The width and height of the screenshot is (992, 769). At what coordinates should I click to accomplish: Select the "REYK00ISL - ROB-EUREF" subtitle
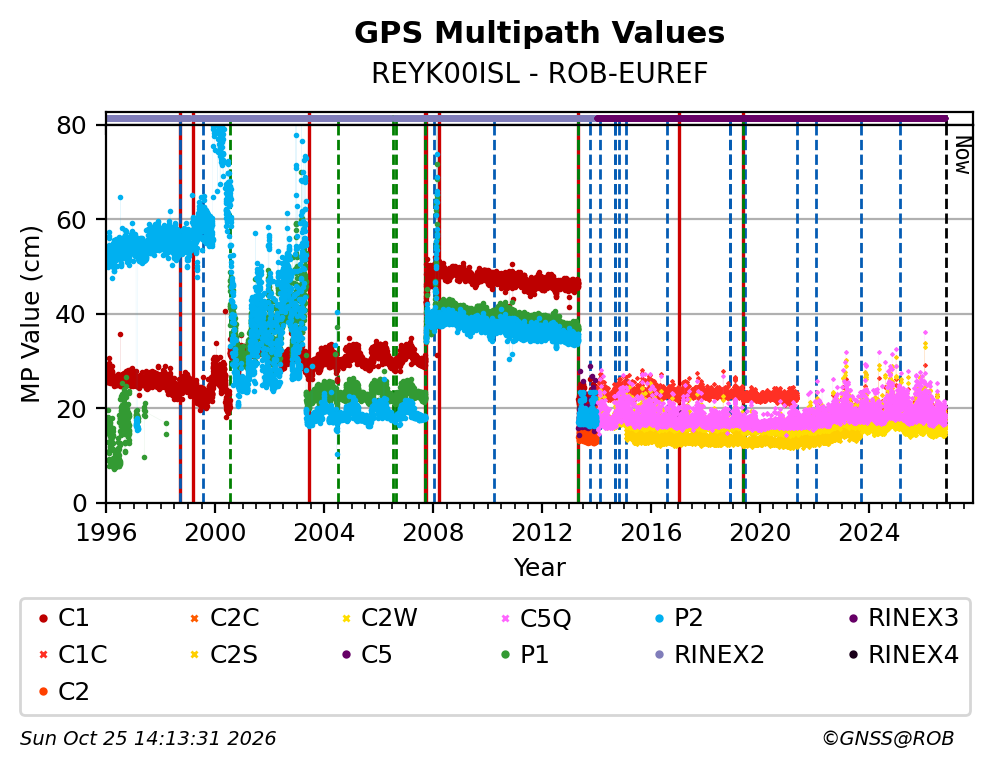coord(539,74)
